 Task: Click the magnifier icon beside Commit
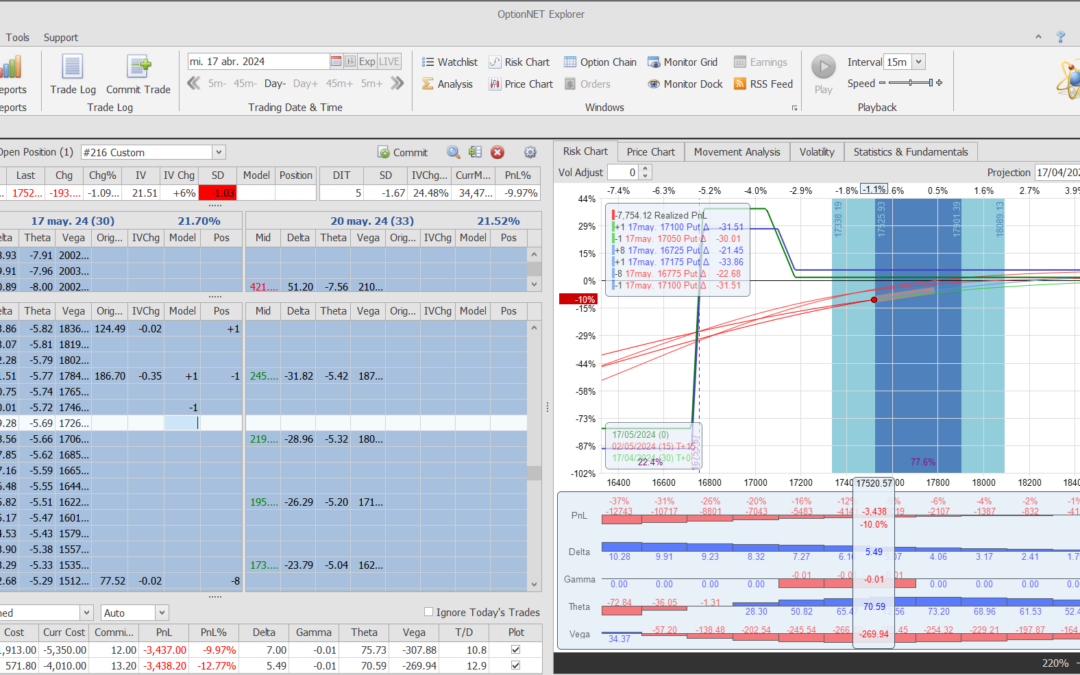453,152
